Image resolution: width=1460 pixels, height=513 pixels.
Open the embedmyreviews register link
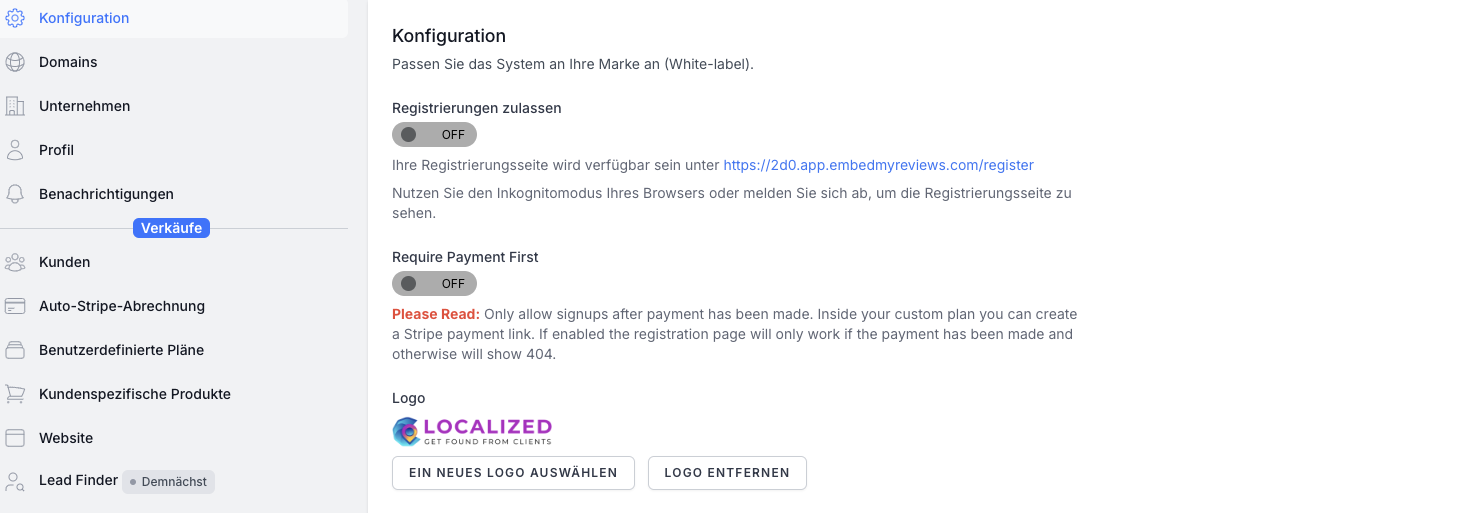[878, 165]
